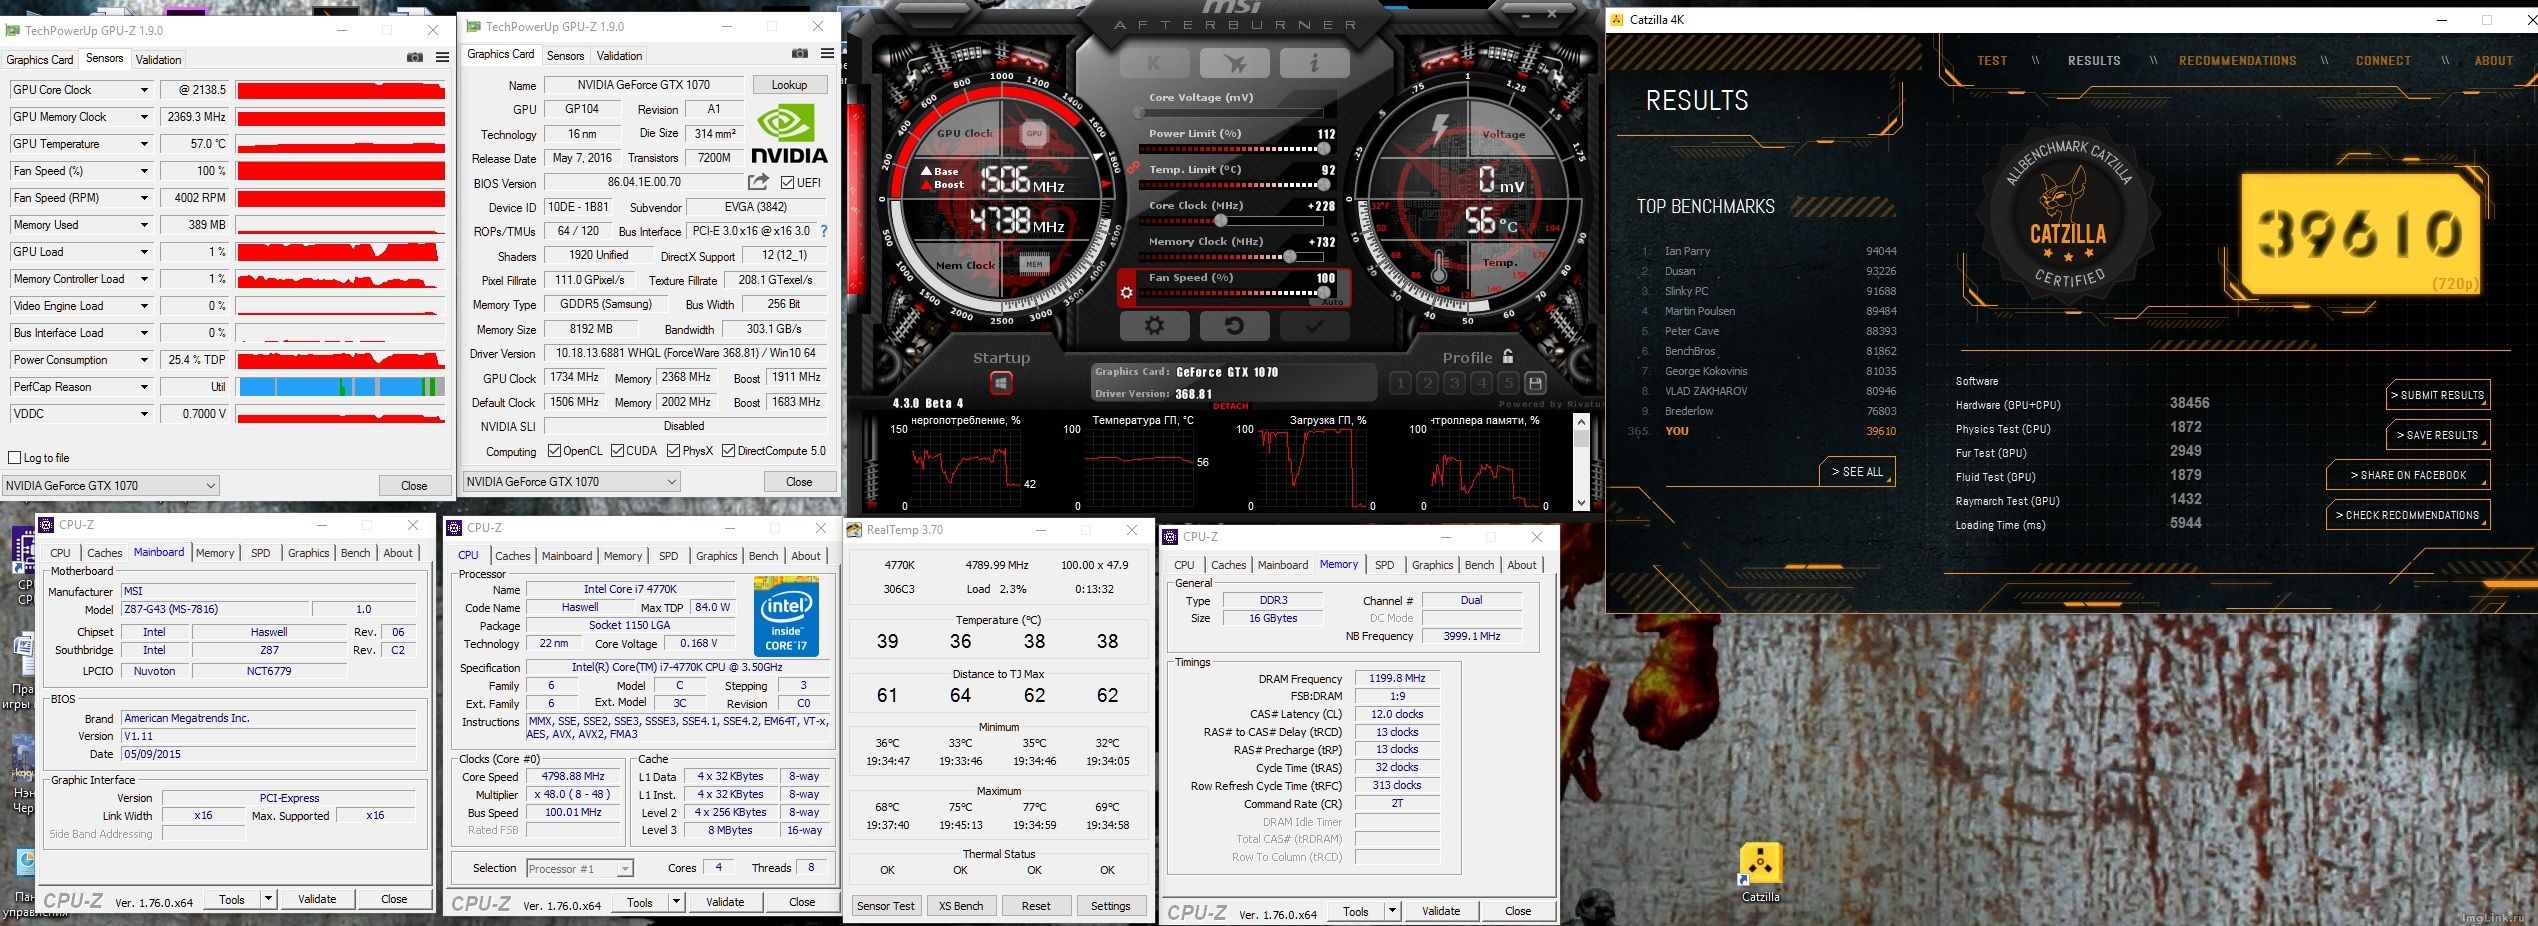Toggle the Log to file checkbox
The height and width of the screenshot is (926, 2538).
tap(15, 458)
